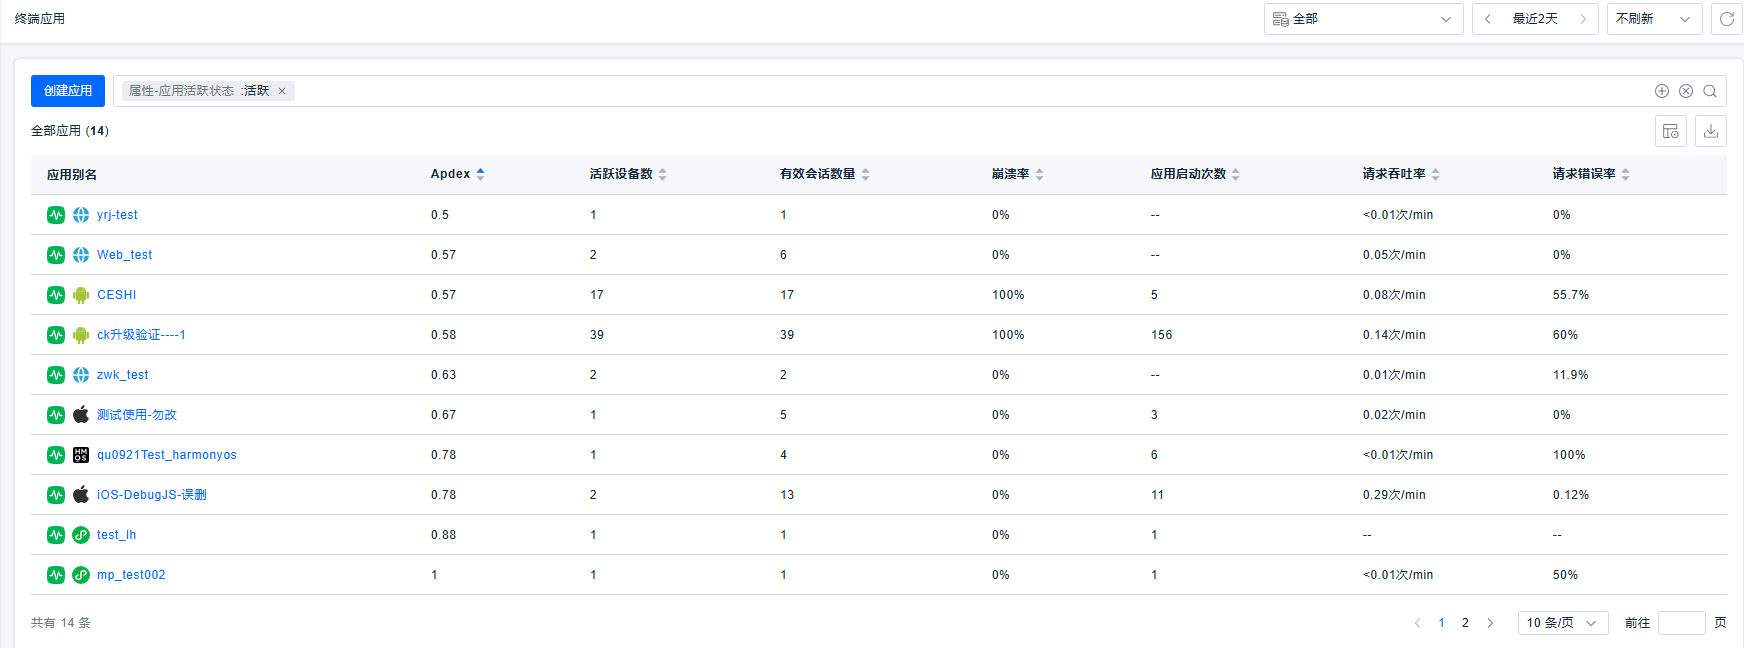Click the page jump input field

pyautogui.click(x=1681, y=623)
